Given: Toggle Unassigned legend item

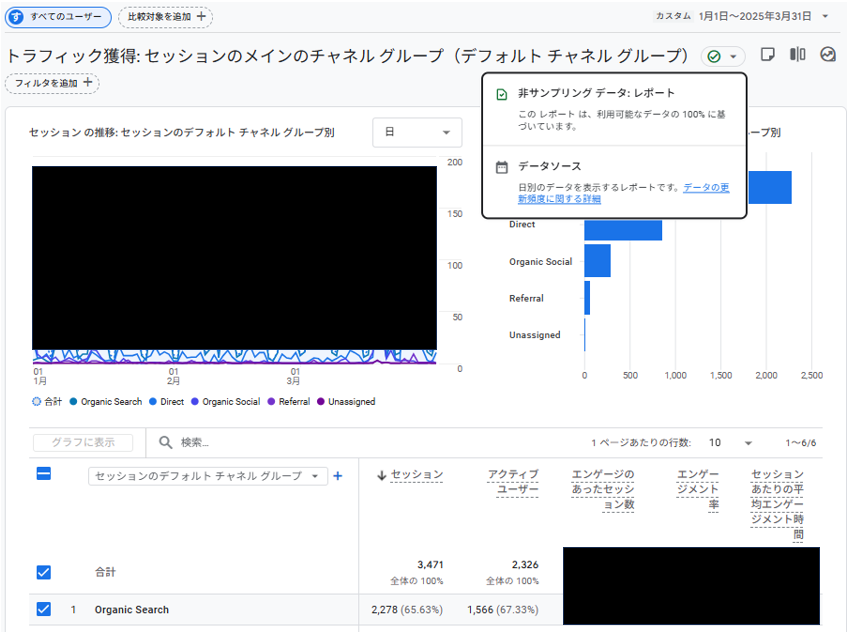Looking at the screenshot, I should [x=346, y=402].
